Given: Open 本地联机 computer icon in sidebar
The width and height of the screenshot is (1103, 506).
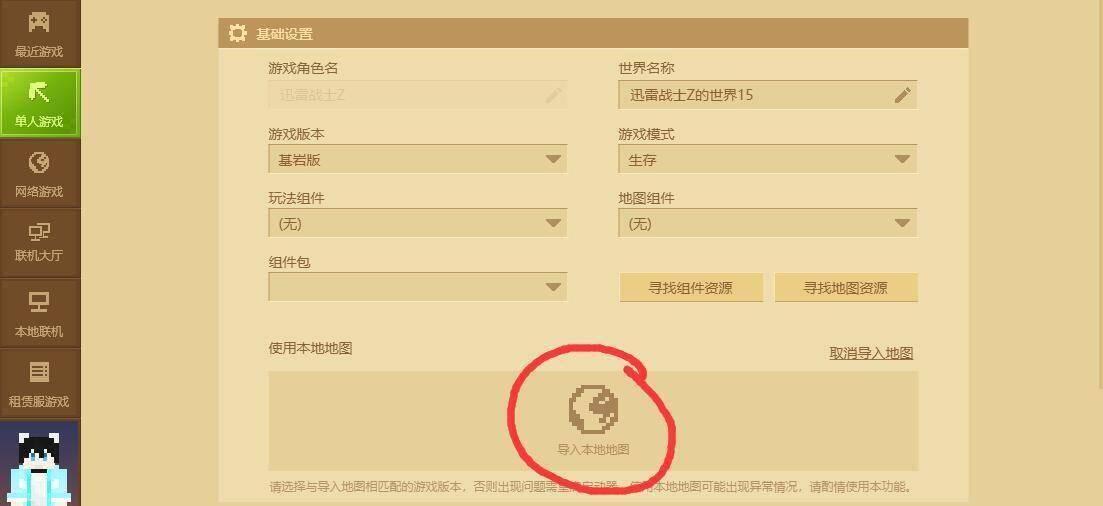Looking at the screenshot, I should [x=39, y=302].
